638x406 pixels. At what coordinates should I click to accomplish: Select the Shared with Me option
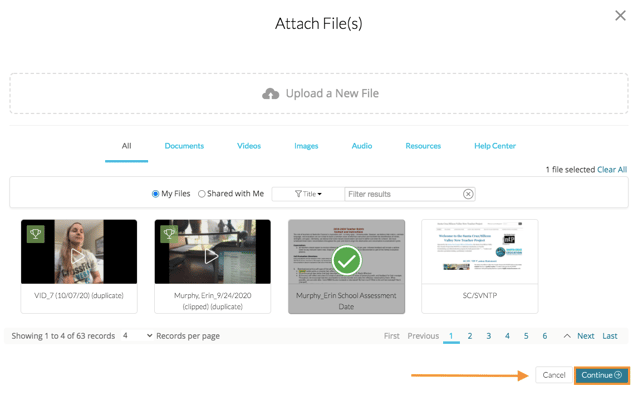pos(202,194)
